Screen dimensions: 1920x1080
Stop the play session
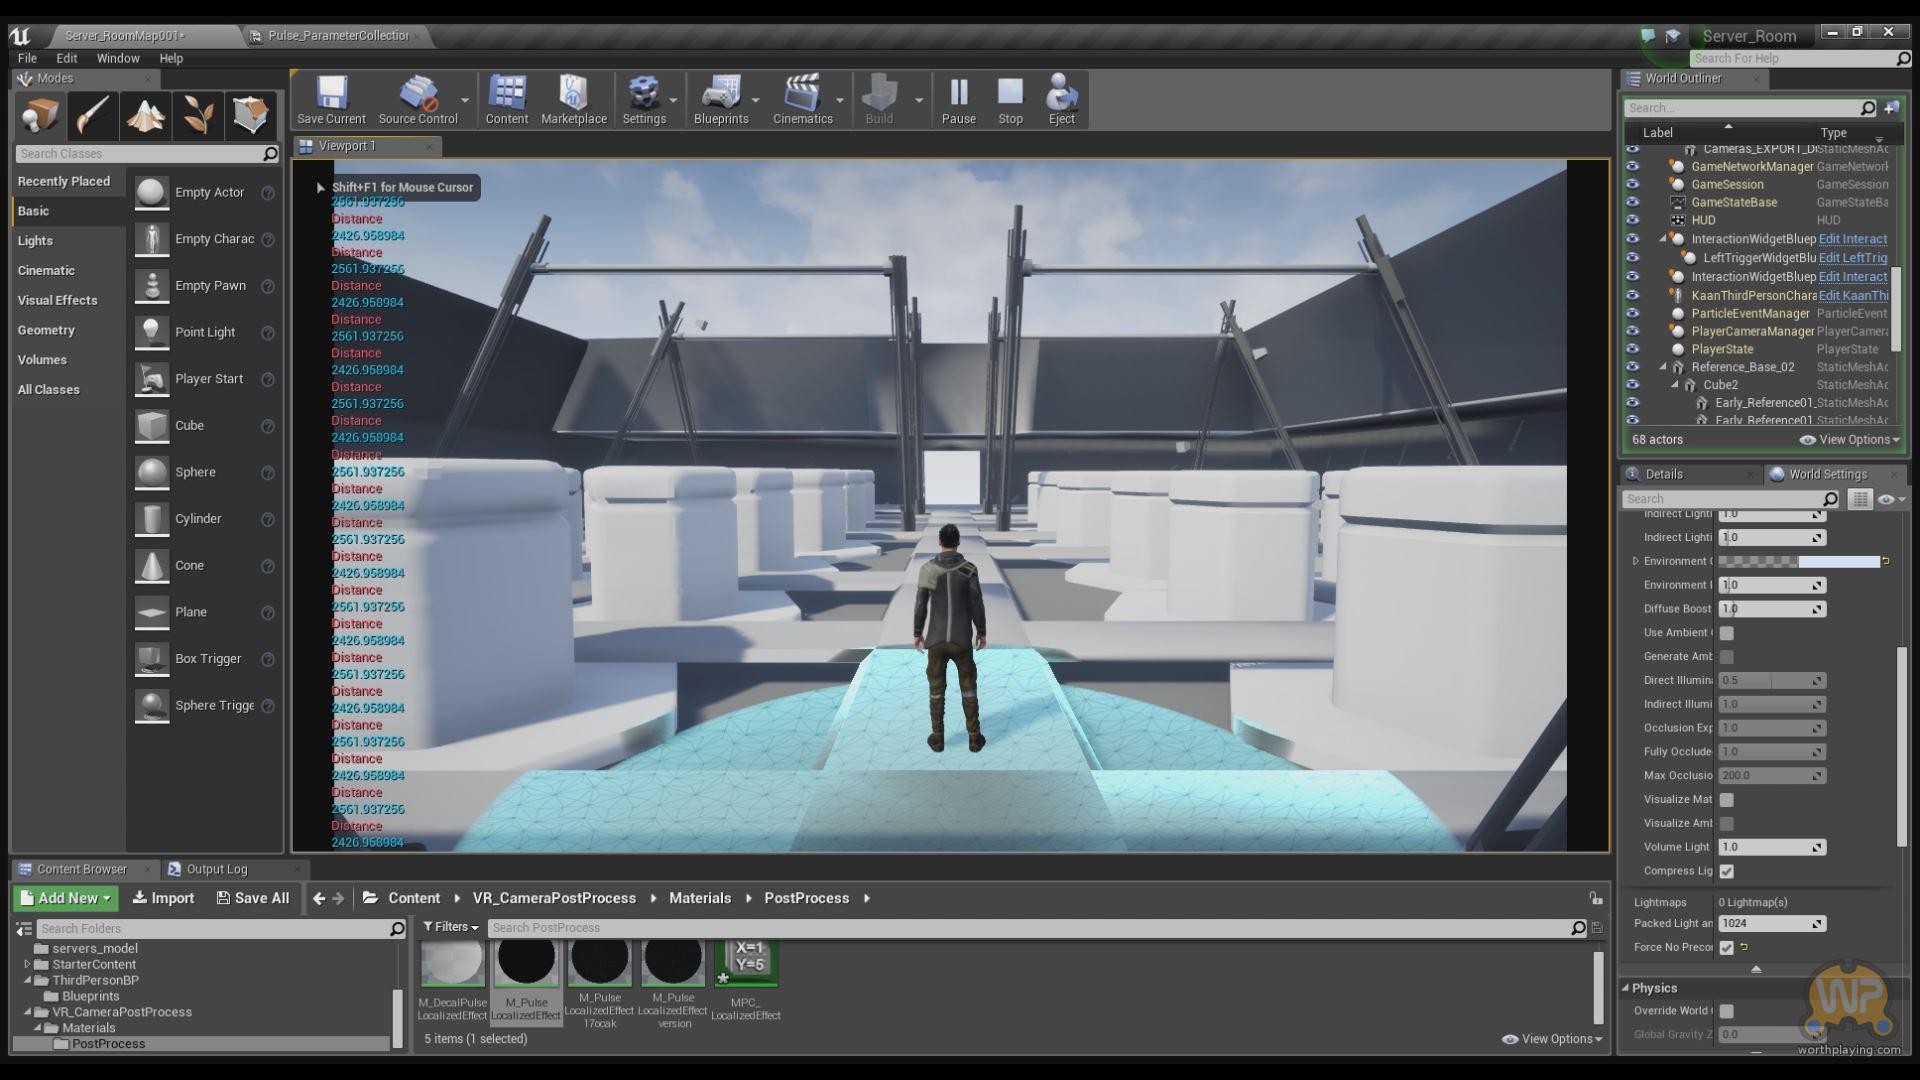pos(1010,99)
